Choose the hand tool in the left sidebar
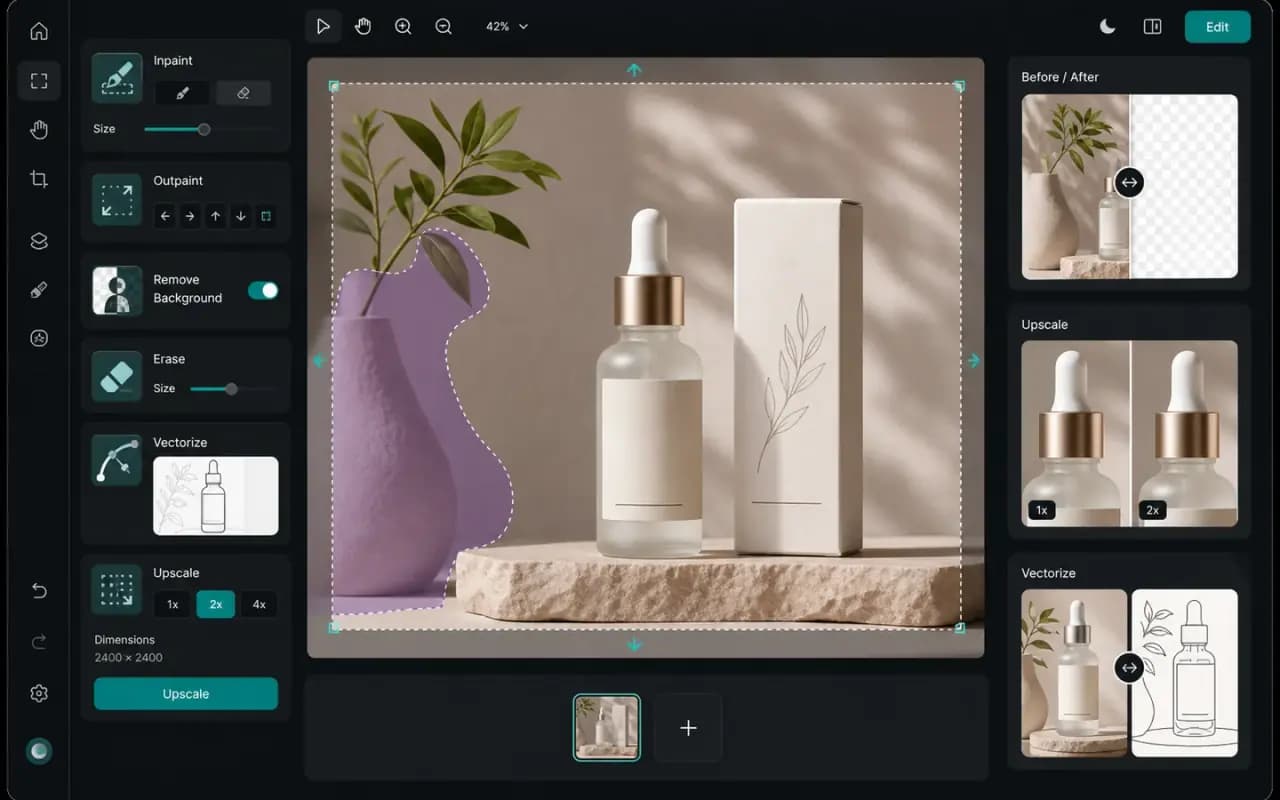Image resolution: width=1280 pixels, height=800 pixels. [x=39, y=130]
